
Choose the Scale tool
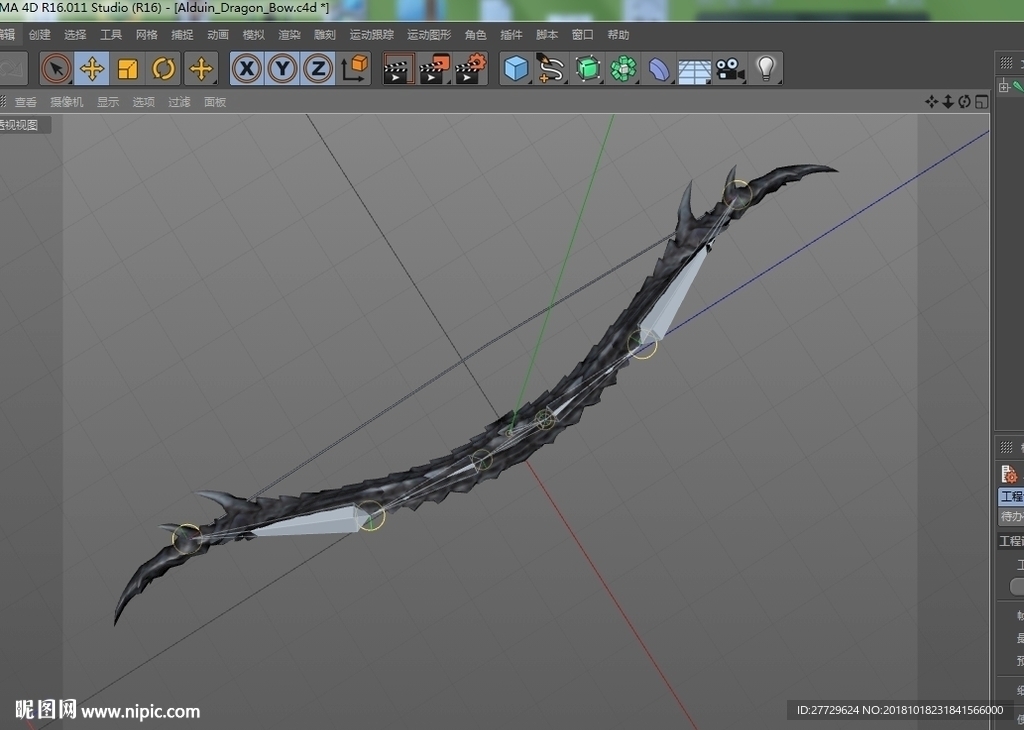[x=127, y=69]
